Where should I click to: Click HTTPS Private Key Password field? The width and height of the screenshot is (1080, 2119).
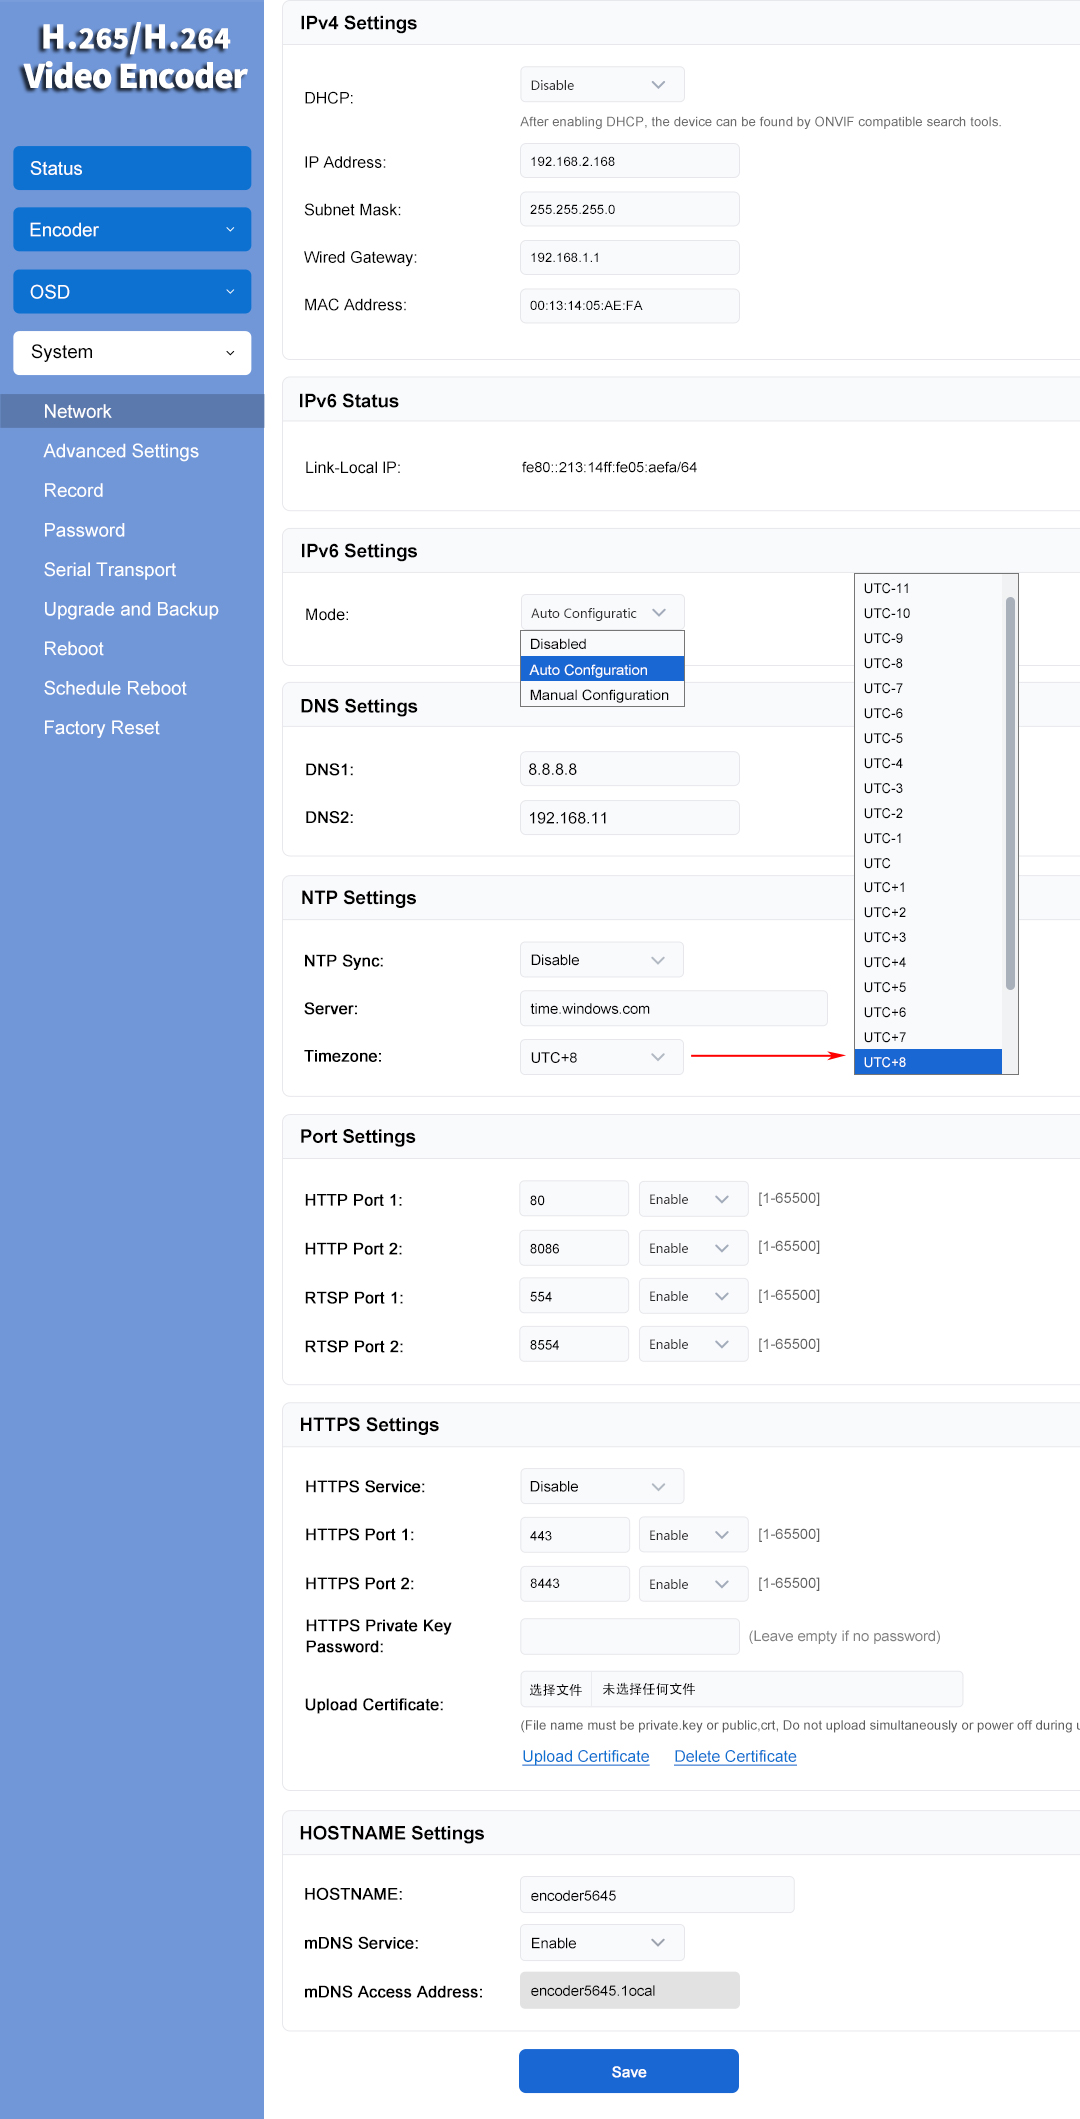coord(630,1636)
